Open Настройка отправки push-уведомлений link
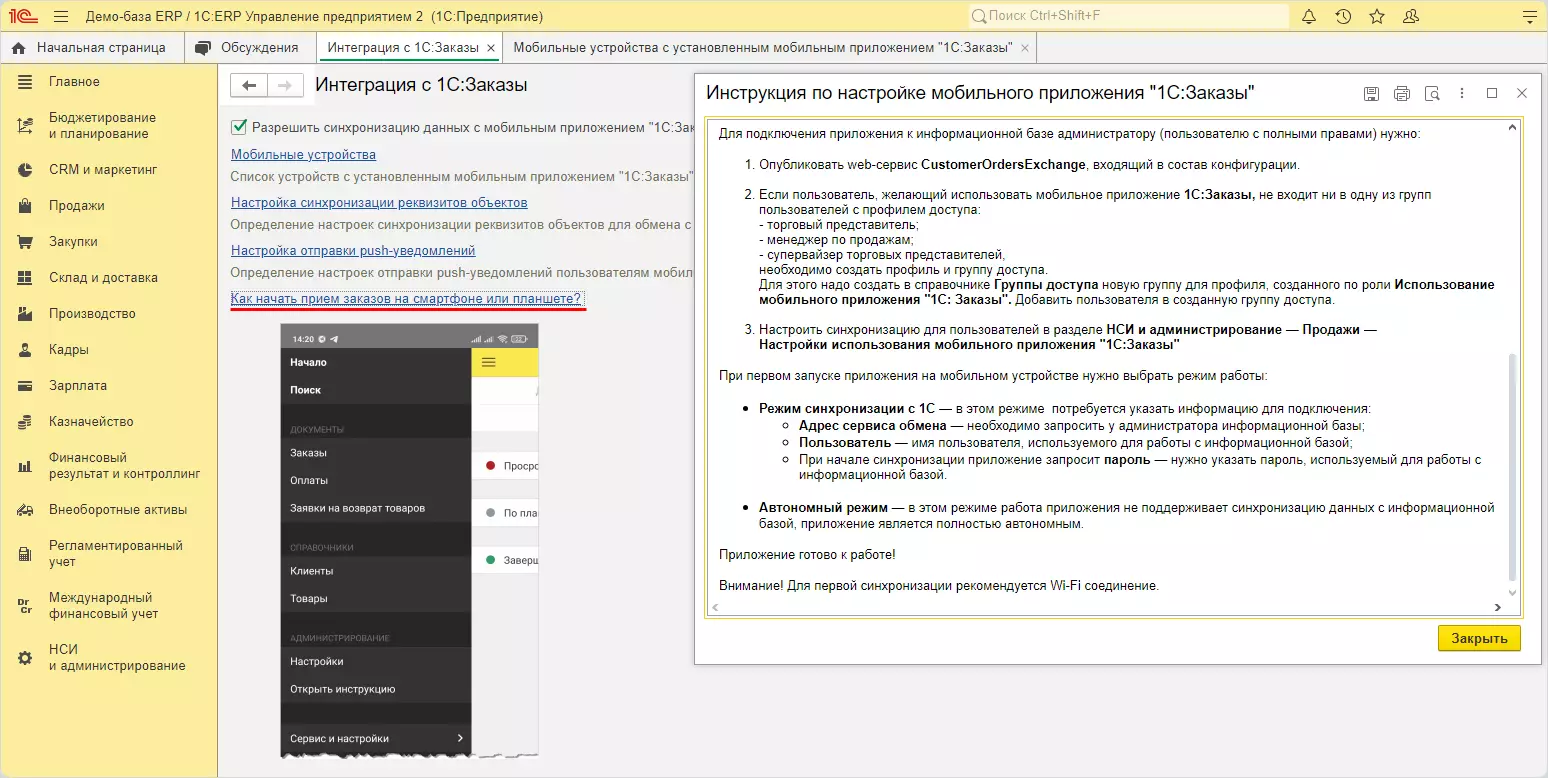The height and width of the screenshot is (778, 1548). pyautogui.click(x=353, y=251)
